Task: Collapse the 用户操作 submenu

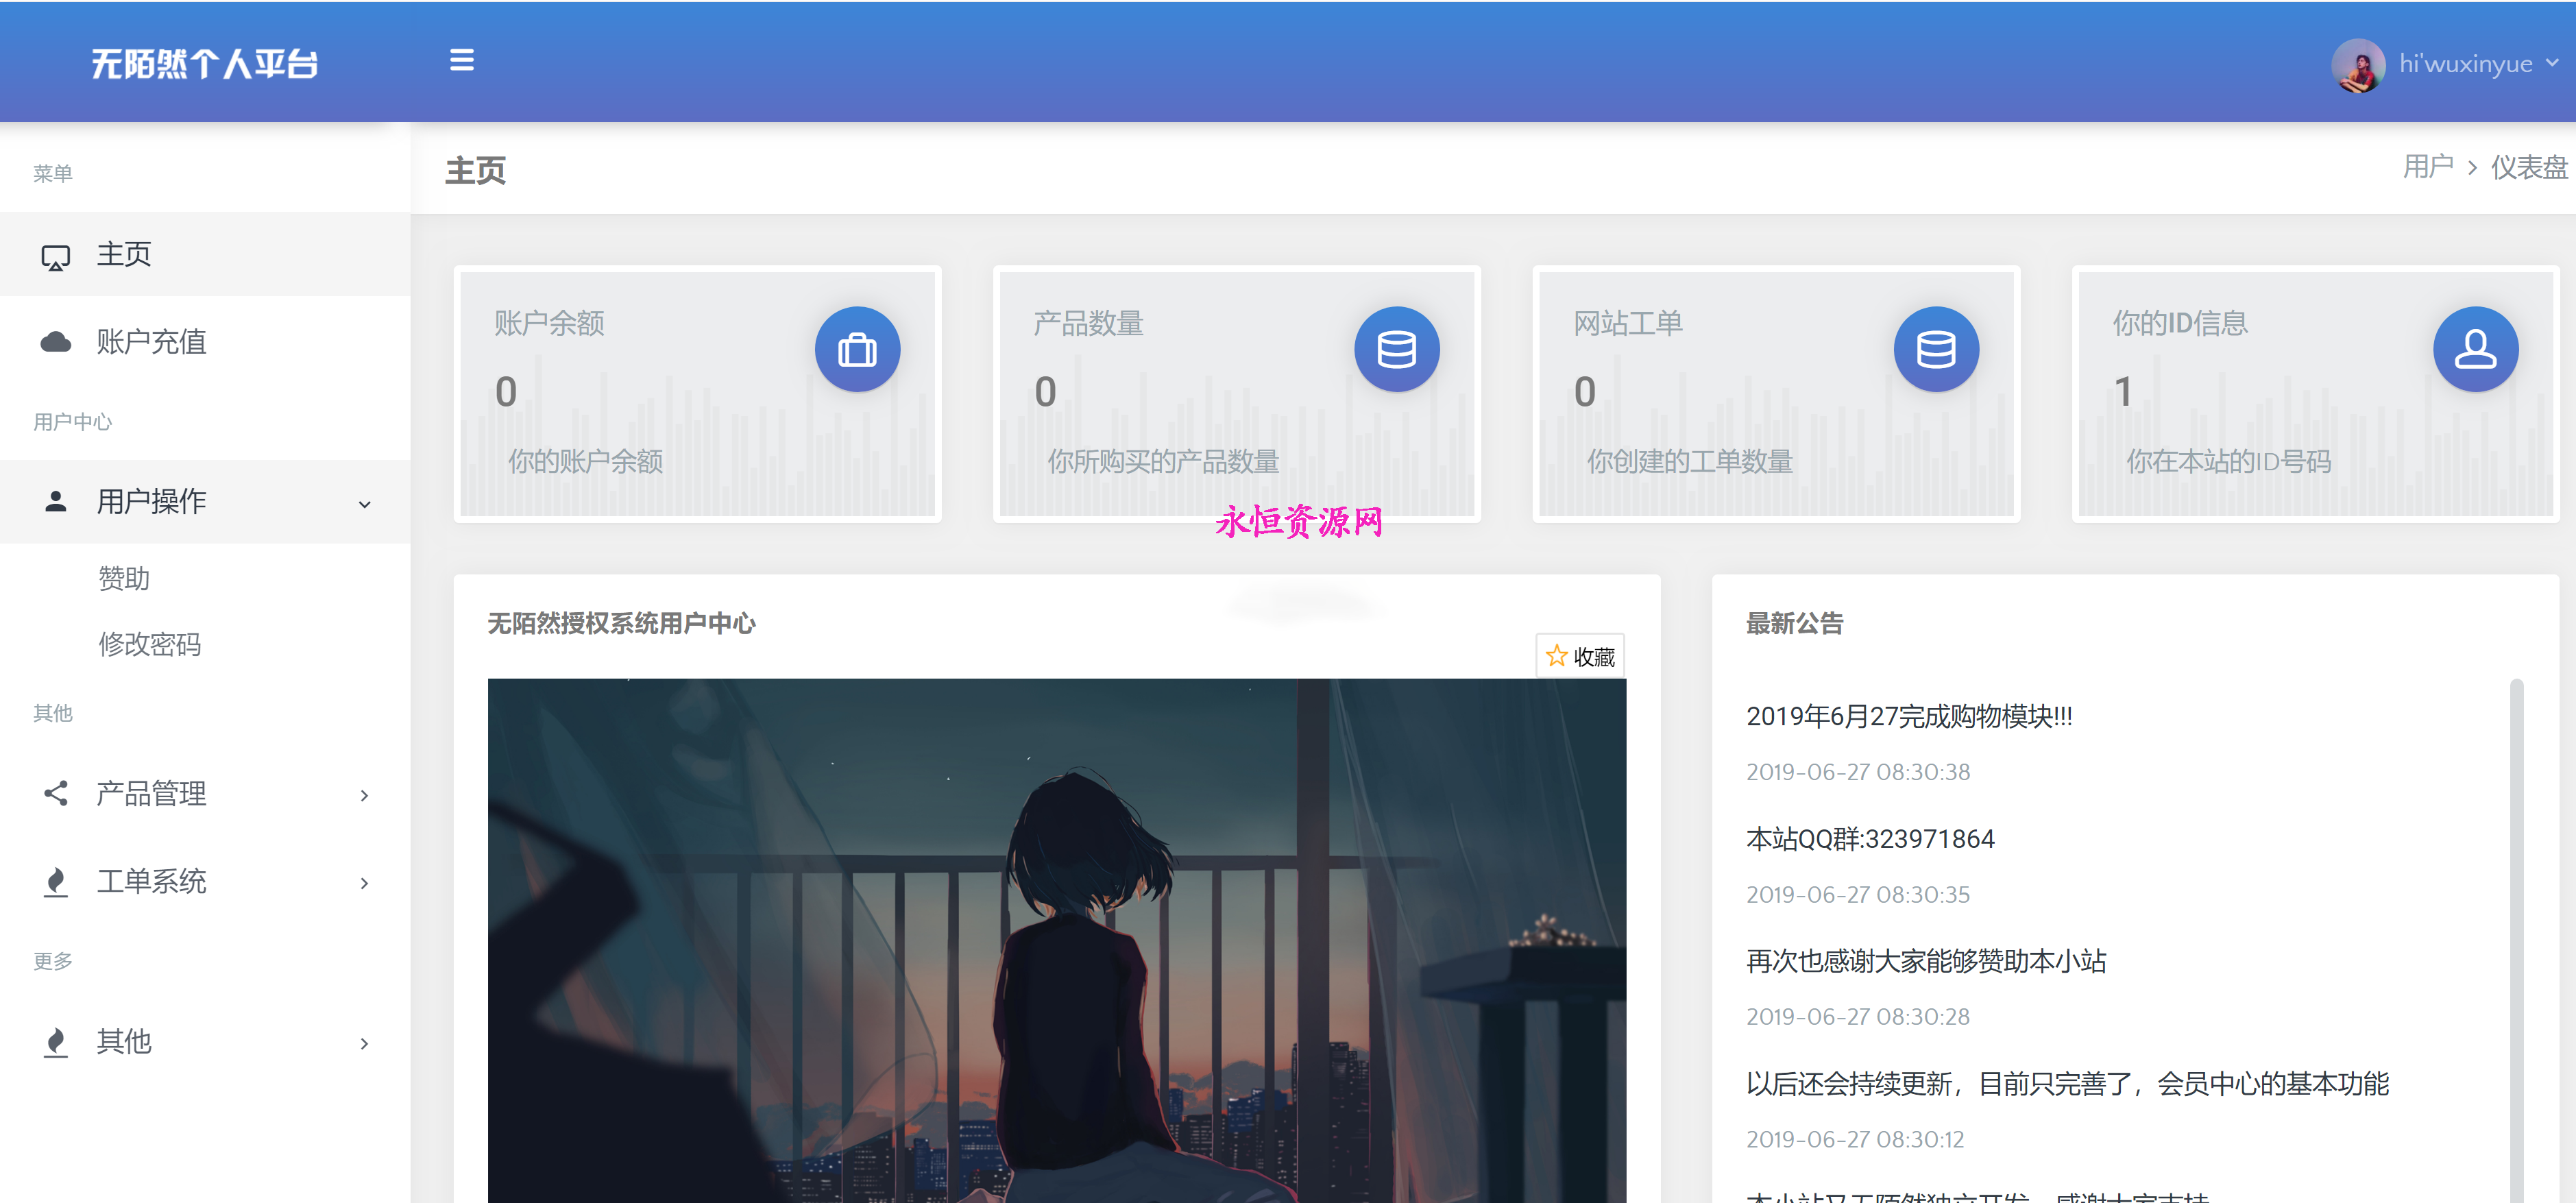Action: point(205,501)
